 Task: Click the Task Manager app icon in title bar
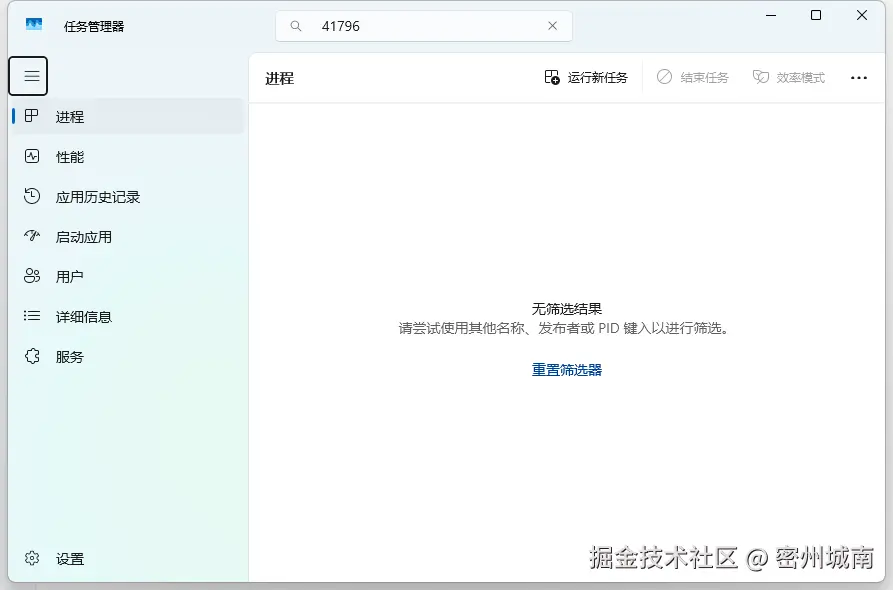(x=34, y=24)
